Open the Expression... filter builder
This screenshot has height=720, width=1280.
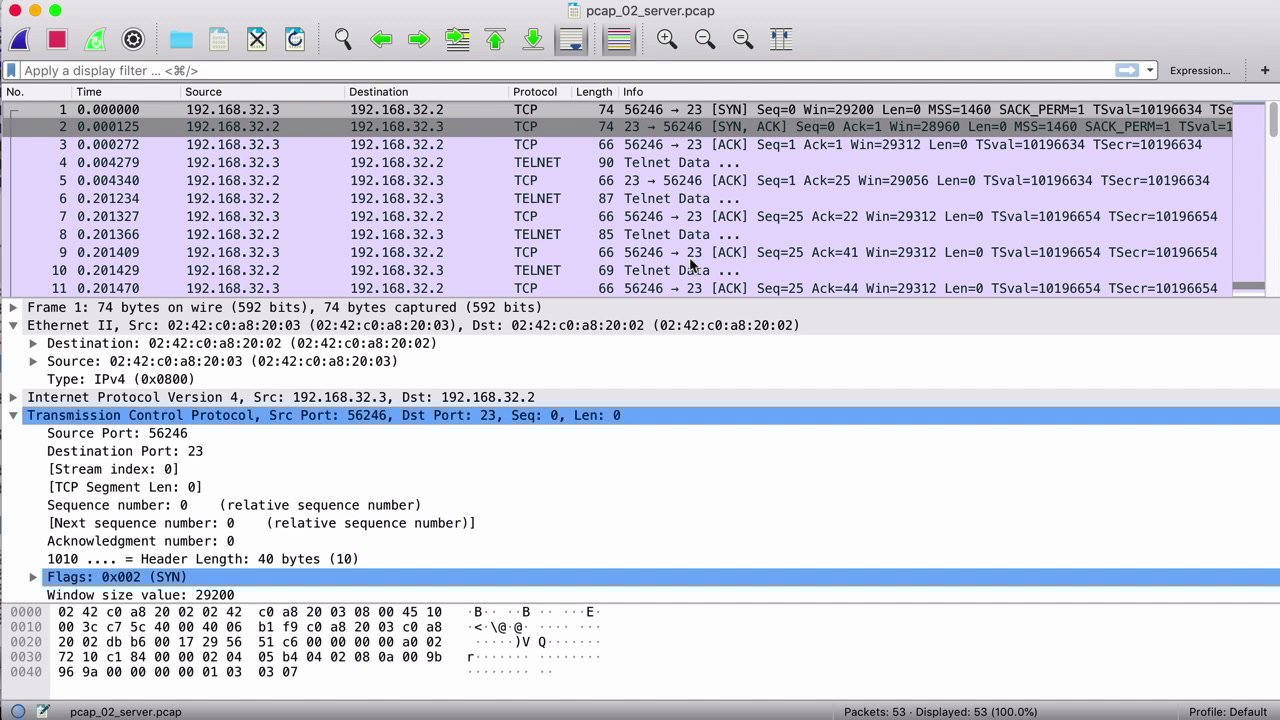1200,70
